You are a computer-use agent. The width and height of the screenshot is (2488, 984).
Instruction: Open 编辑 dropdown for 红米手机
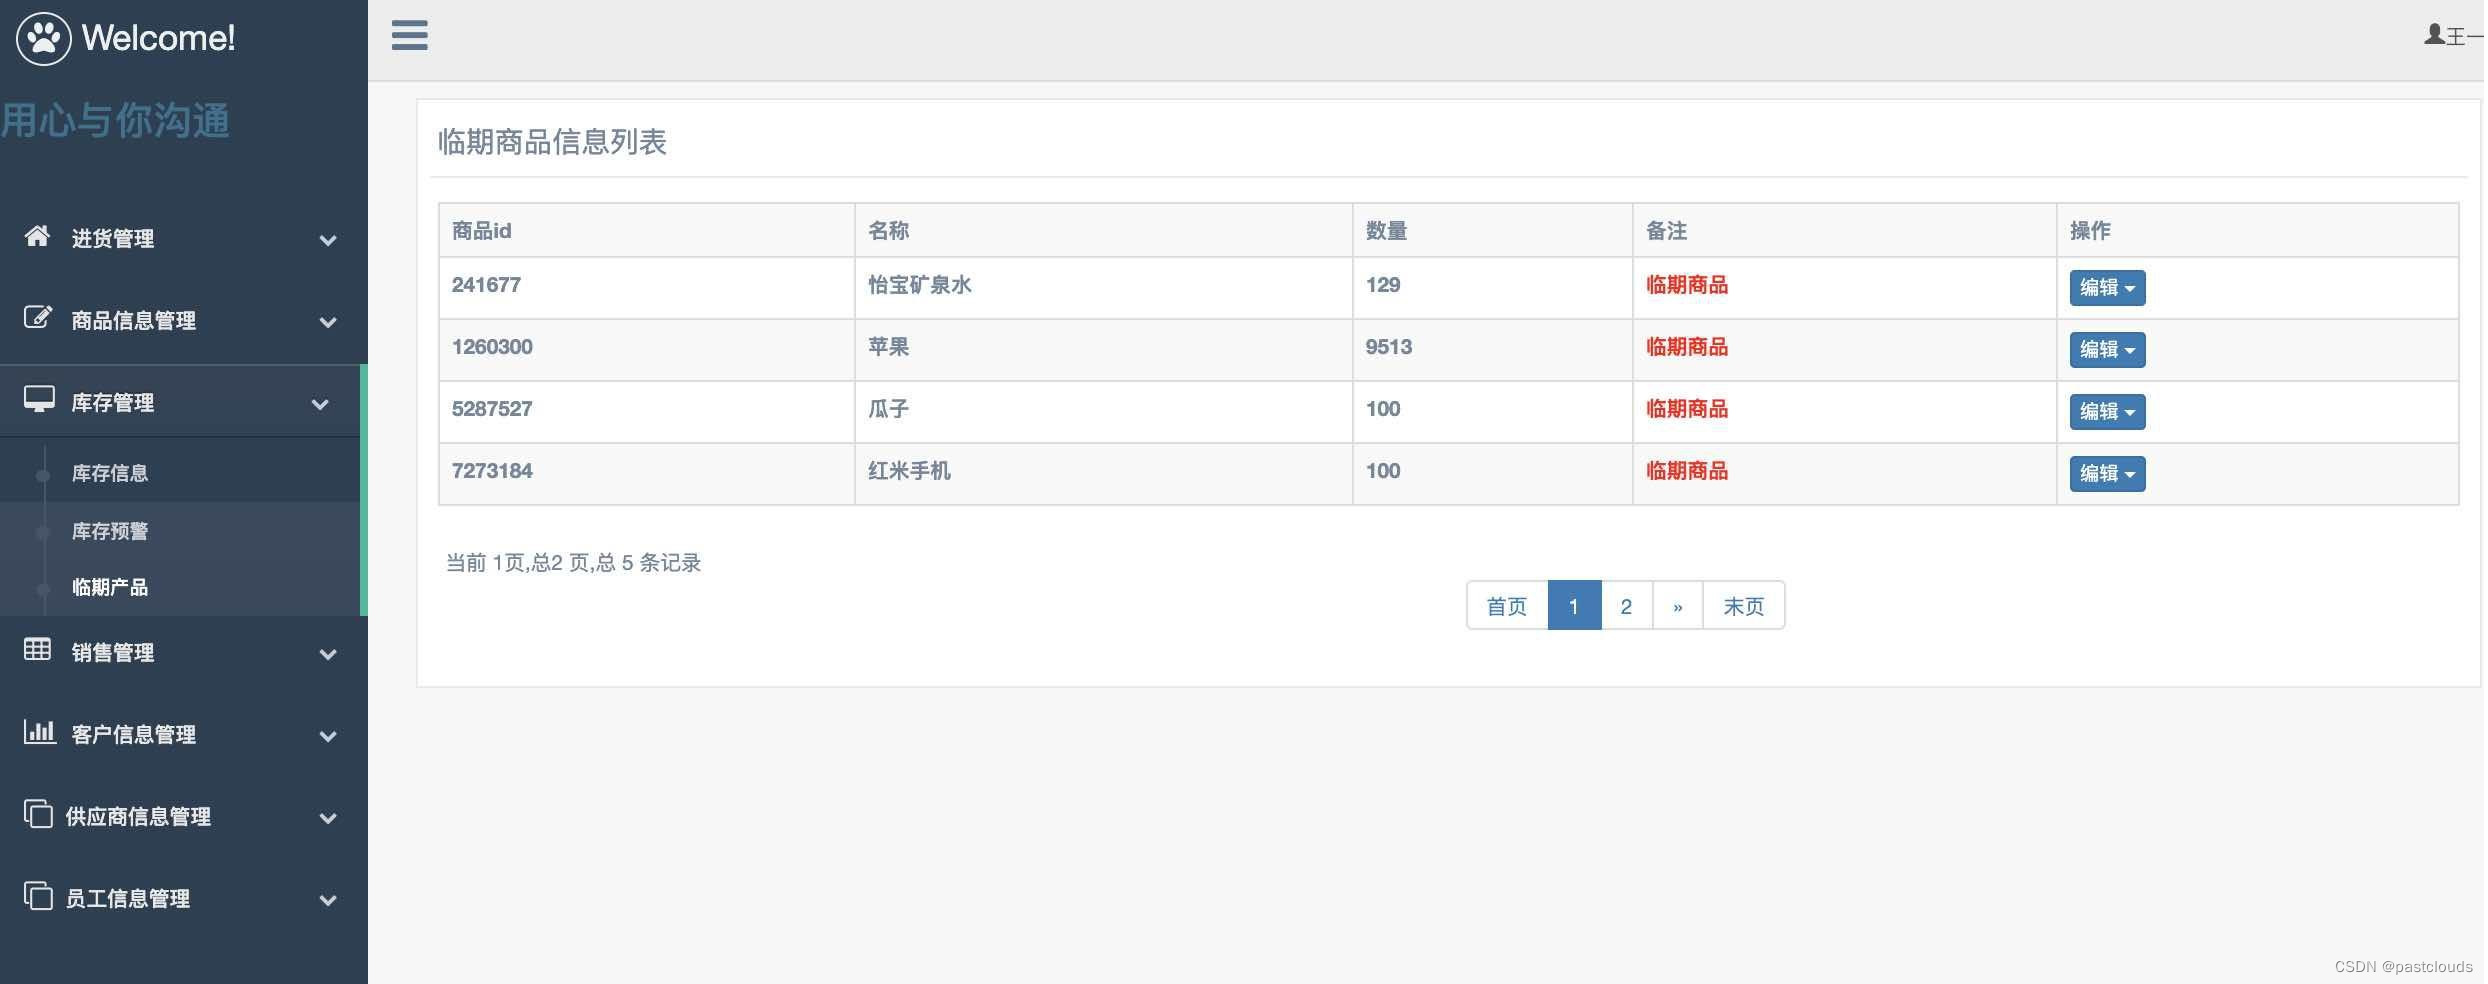point(2107,474)
